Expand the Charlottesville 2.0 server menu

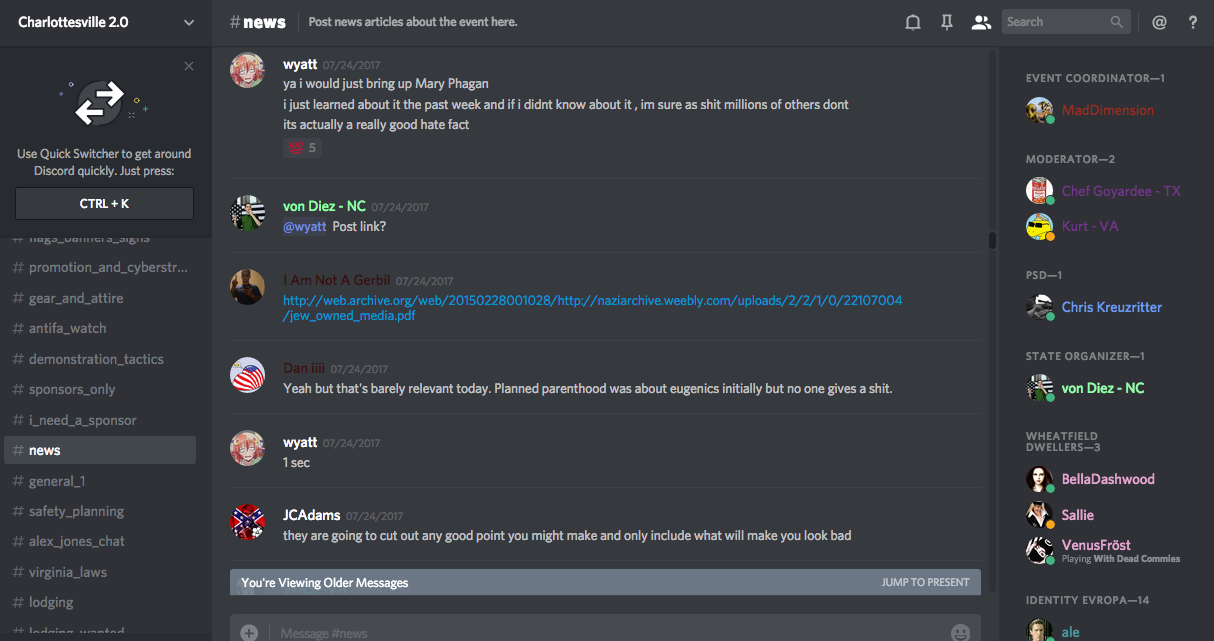(x=189, y=22)
